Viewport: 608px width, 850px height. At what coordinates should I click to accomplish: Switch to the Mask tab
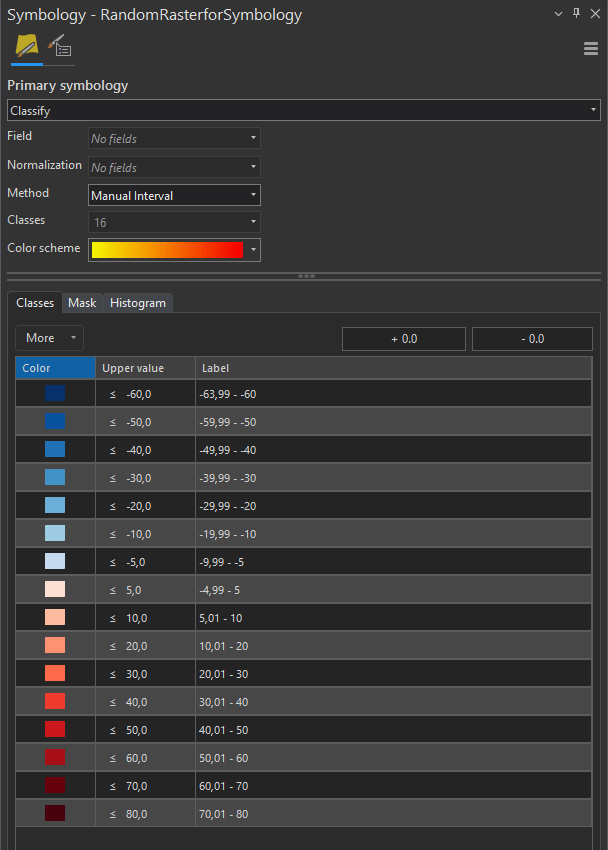[82, 302]
